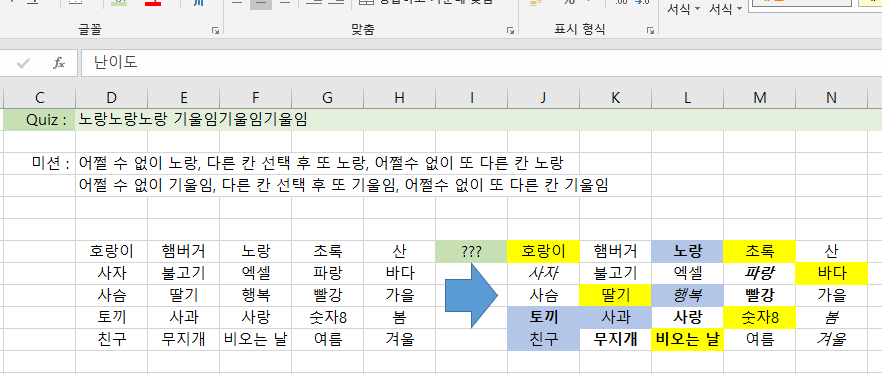Select blue italic '행복' cell in column L
882x374 pixels.
click(x=687, y=295)
